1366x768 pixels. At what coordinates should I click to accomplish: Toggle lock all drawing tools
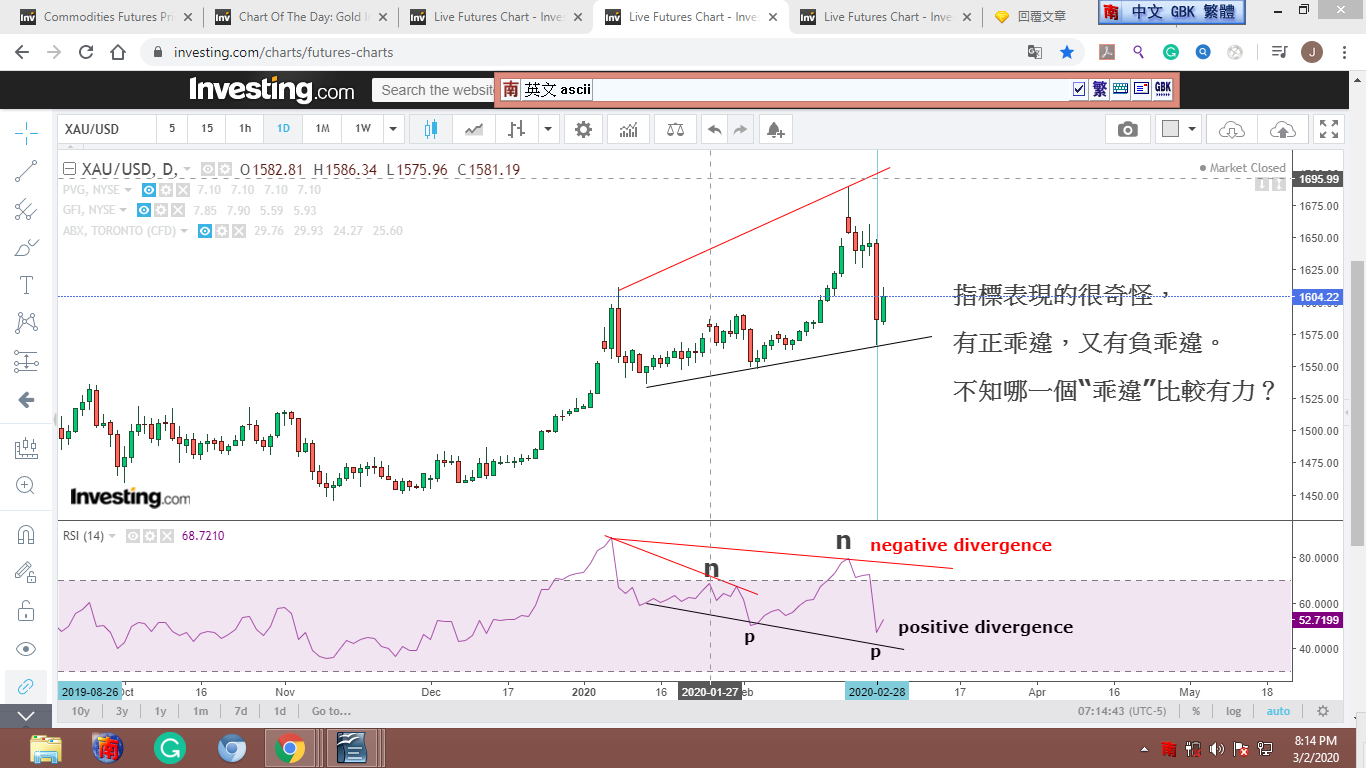click(27, 610)
